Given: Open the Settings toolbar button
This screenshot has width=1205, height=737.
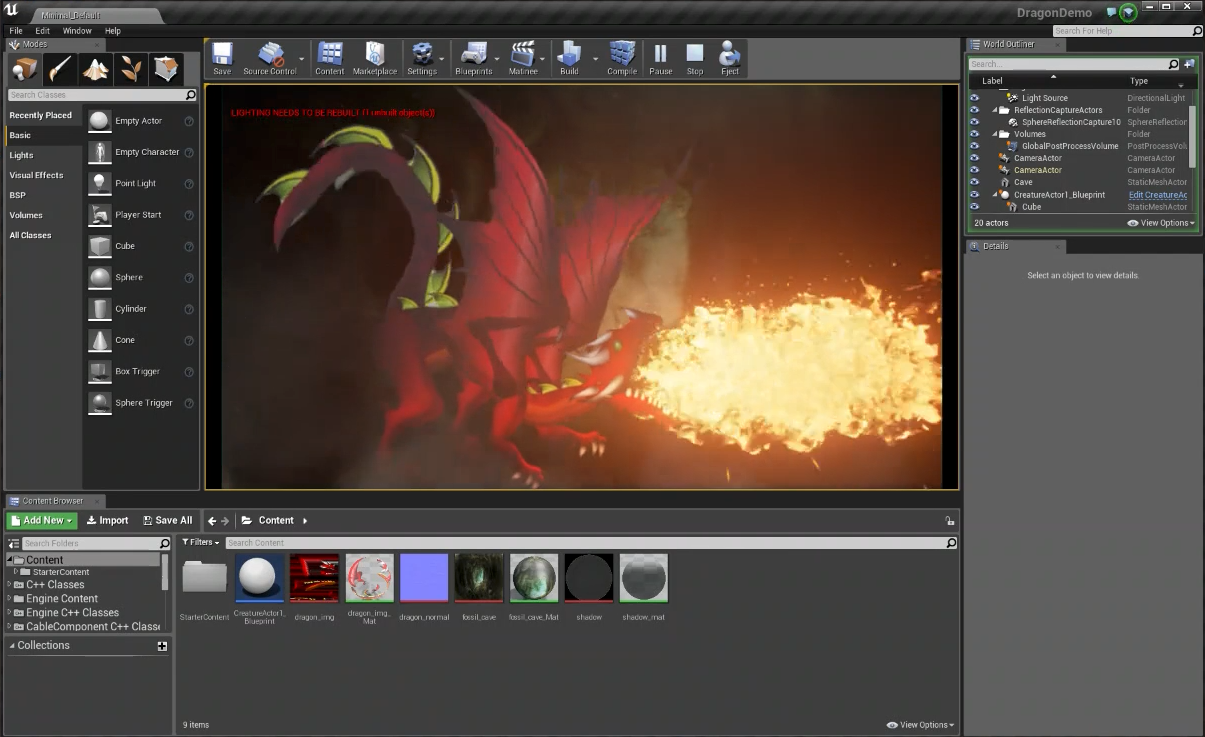Looking at the screenshot, I should 422,58.
